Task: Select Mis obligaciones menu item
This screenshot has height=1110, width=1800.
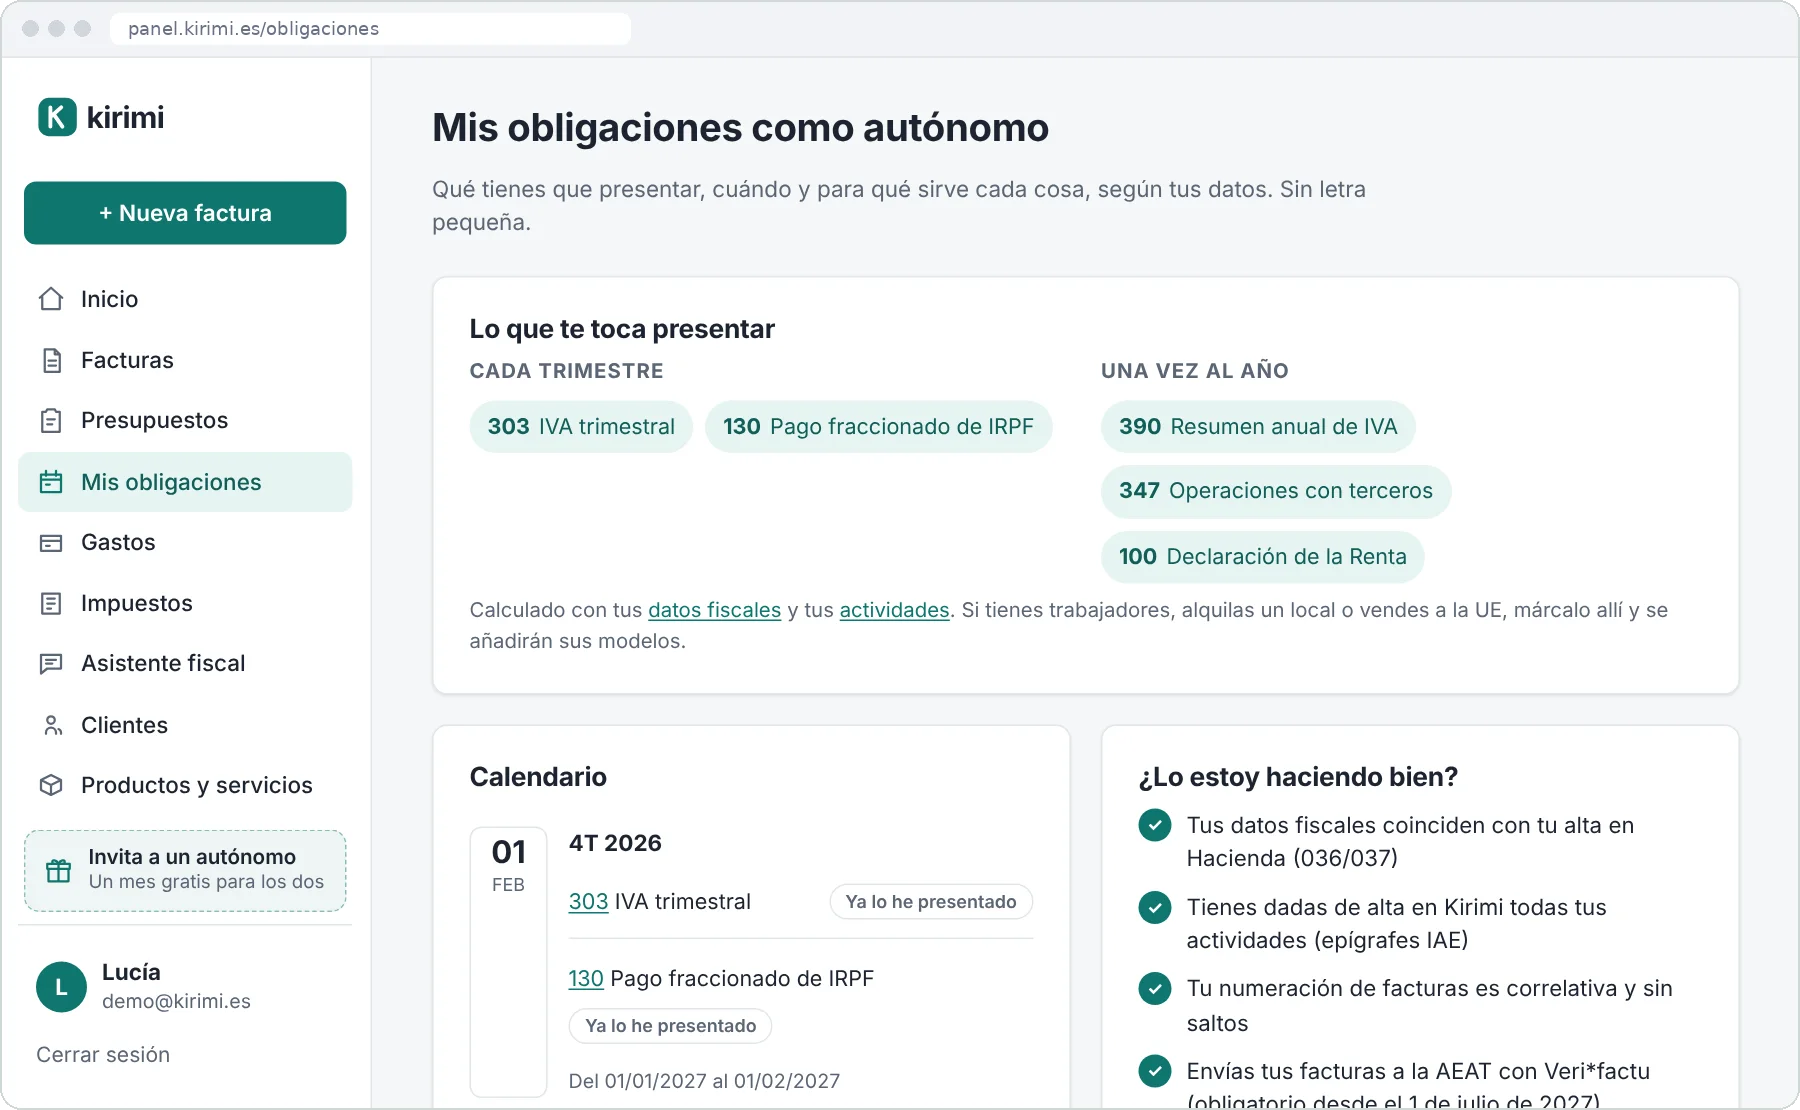Action: pyautogui.click(x=185, y=482)
